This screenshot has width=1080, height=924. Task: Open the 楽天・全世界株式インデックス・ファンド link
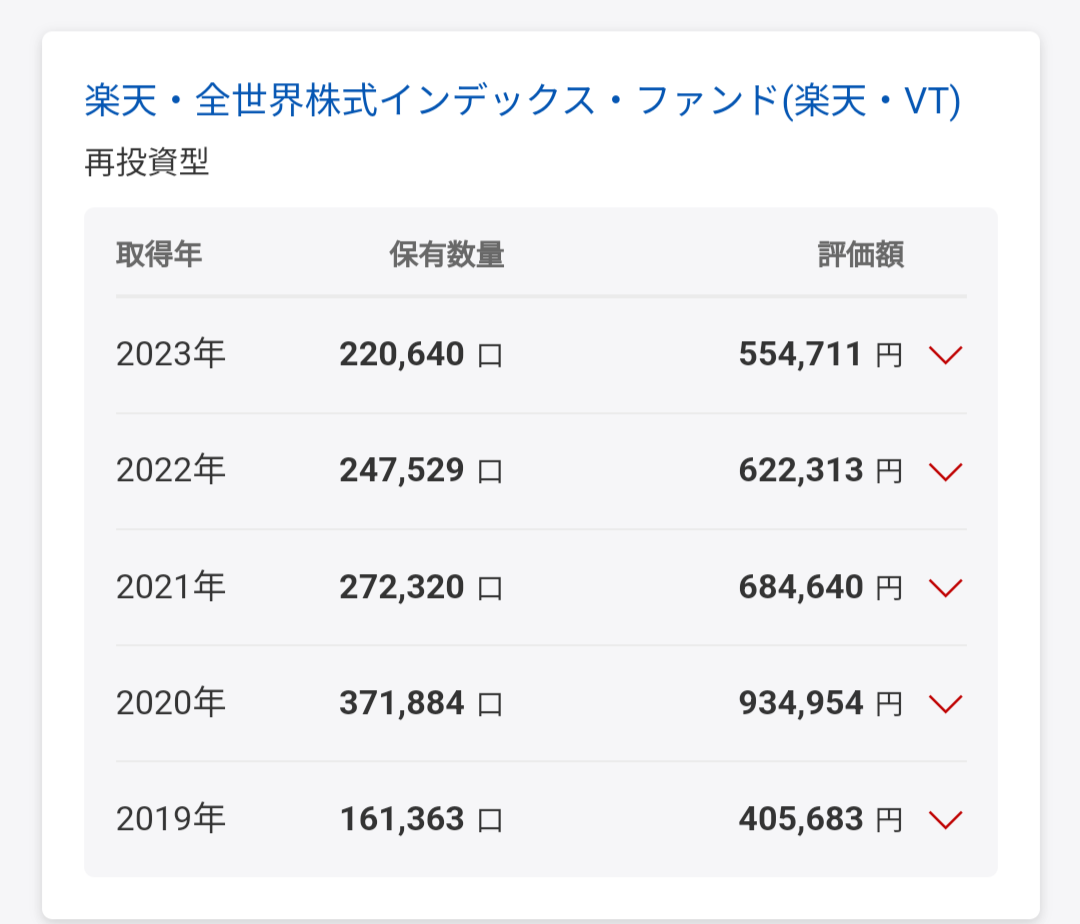522,101
